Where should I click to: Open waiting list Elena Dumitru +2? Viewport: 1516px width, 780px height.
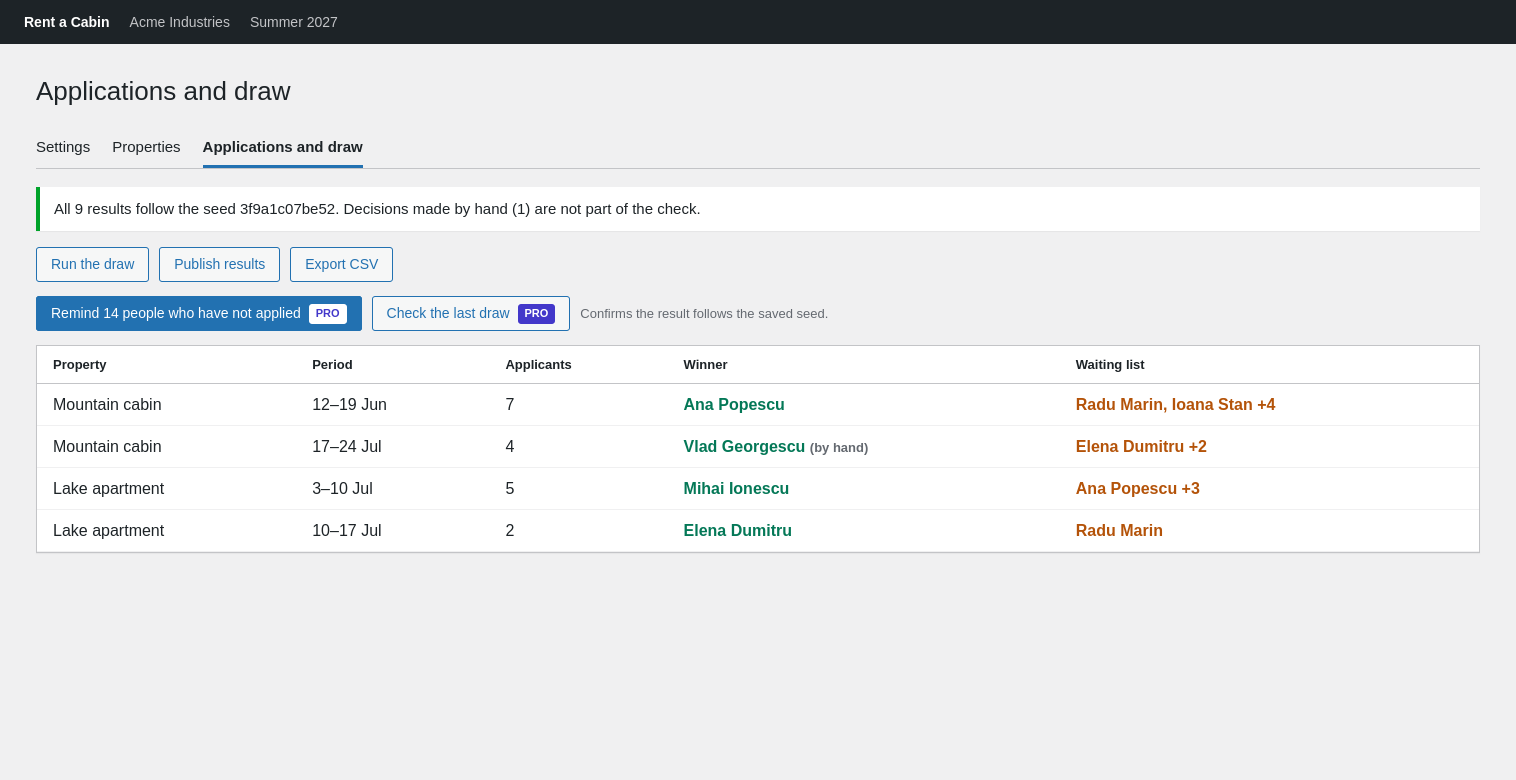pyautogui.click(x=1141, y=447)
